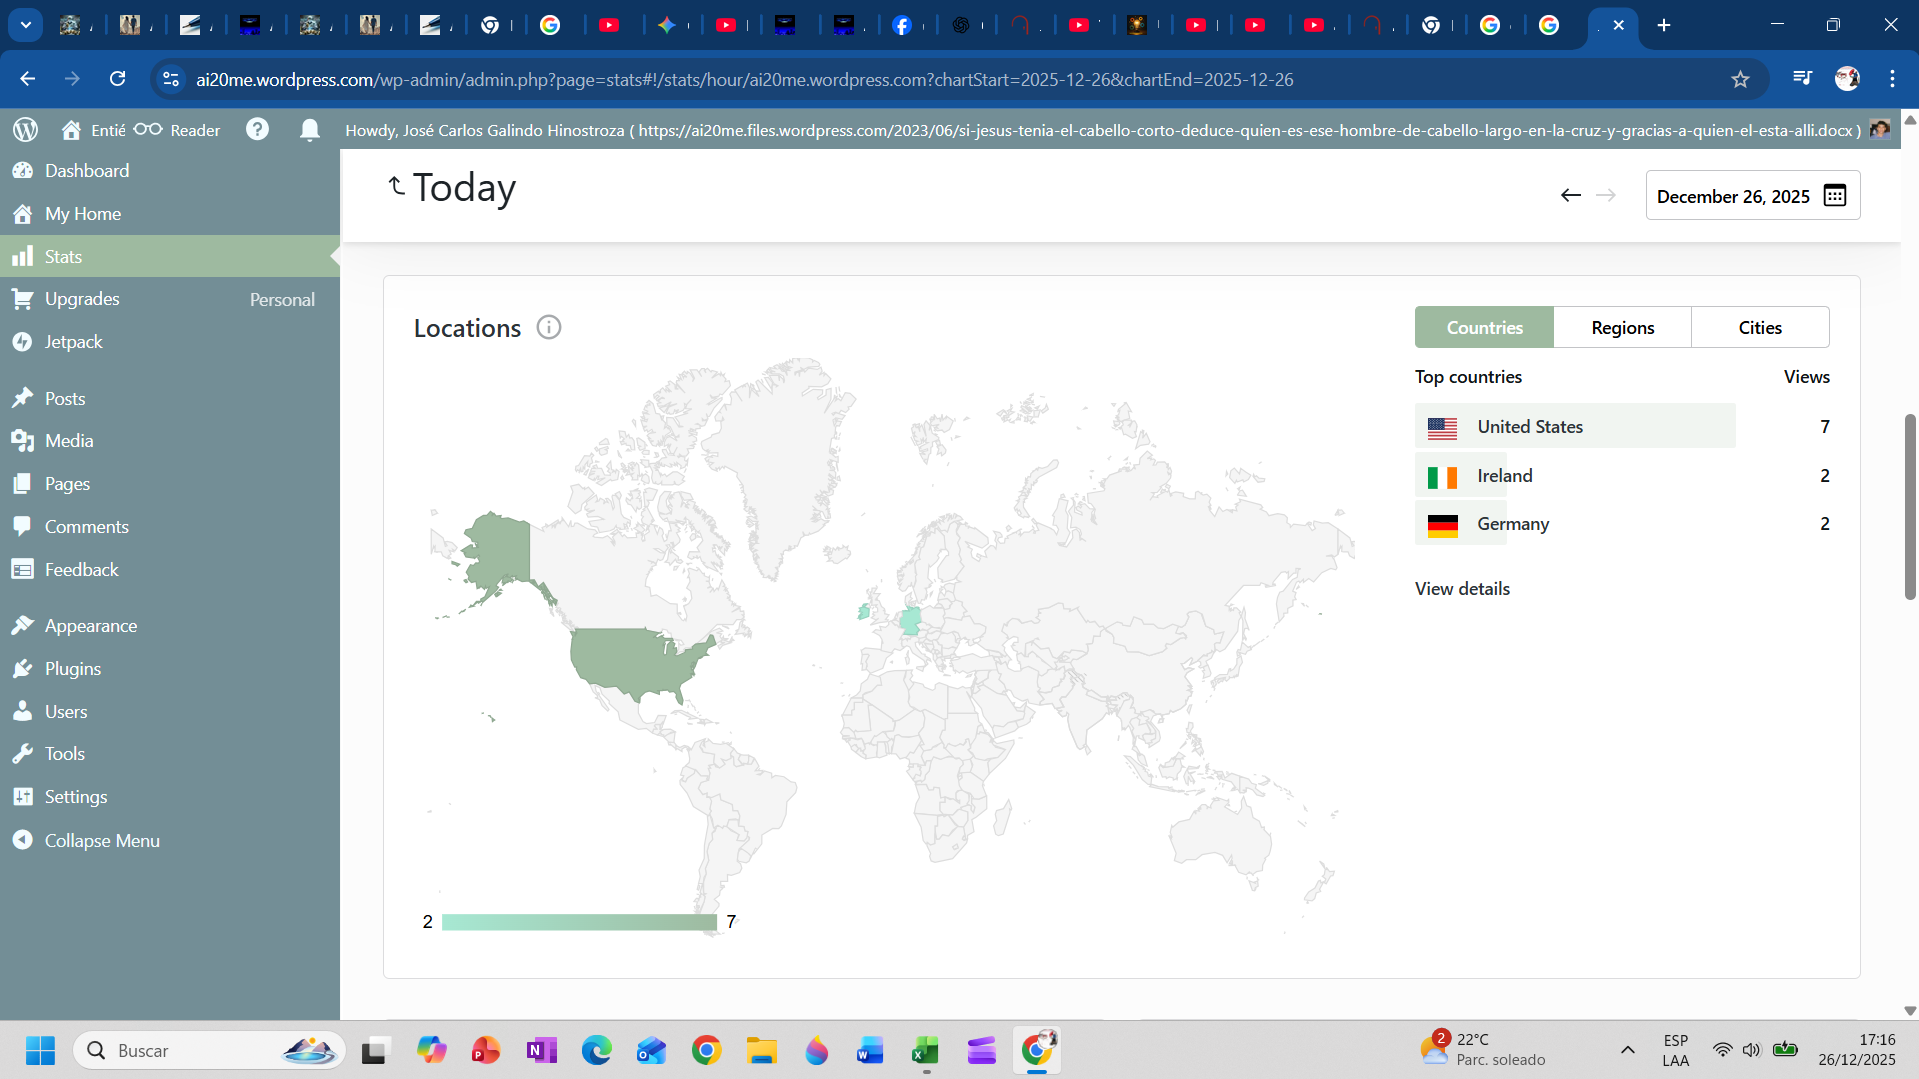Open the Plugins menu item

tap(72, 669)
